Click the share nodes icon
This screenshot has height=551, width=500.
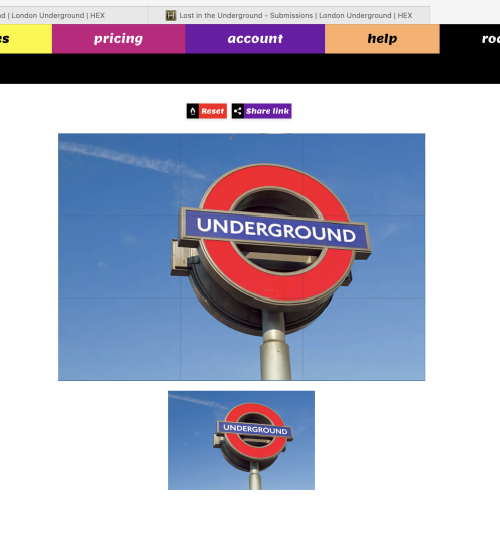point(238,111)
